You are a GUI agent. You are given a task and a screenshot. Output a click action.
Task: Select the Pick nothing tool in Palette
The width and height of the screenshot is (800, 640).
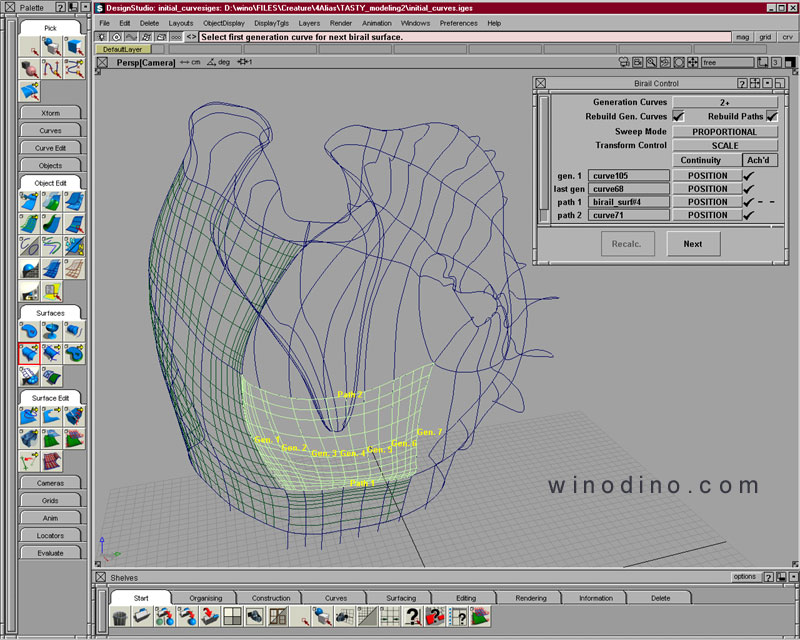coord(29,46)
